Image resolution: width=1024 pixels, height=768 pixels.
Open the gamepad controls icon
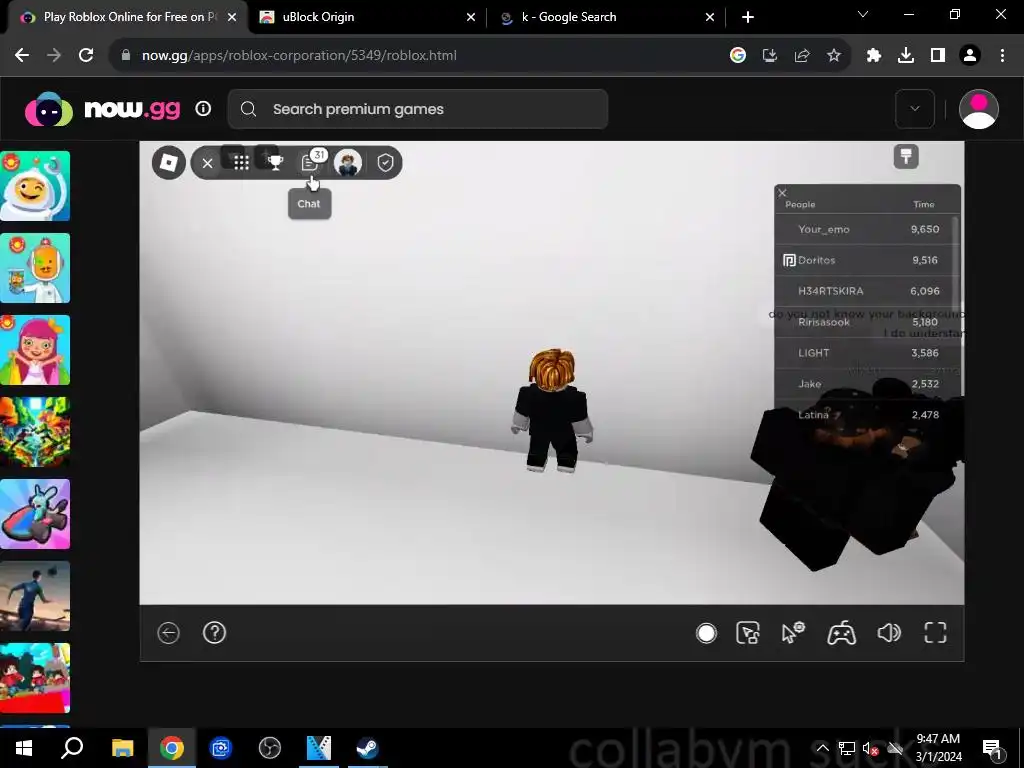tap(842, 633)
